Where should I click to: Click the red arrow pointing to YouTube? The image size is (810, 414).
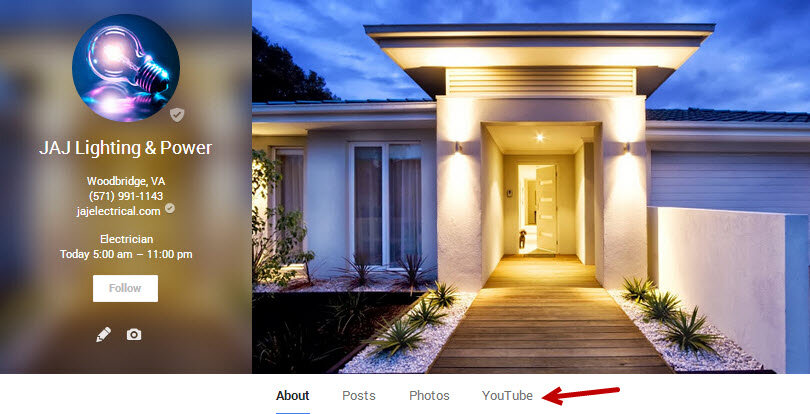coord(581,395)
